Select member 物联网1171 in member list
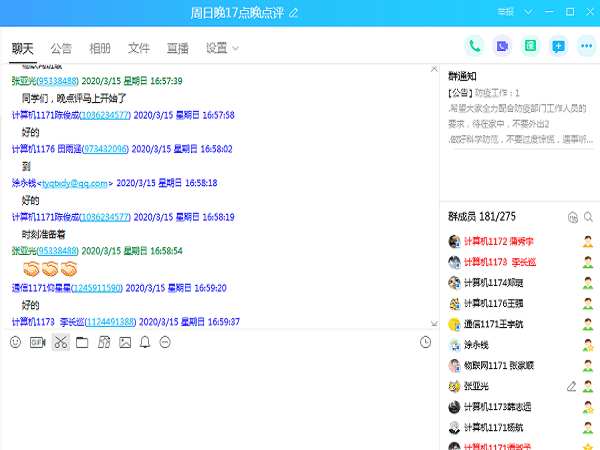 (520, 365)
